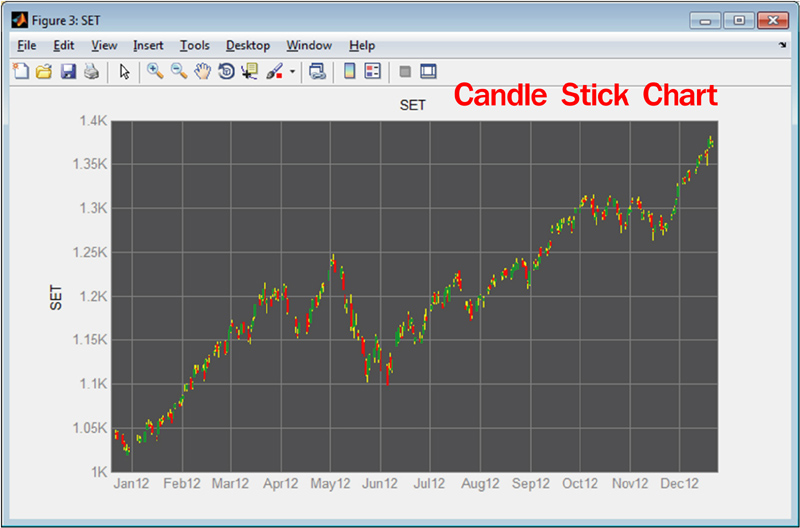Toggle the Brush data tool
Screen dimensions: 800x528
(274, 71)
